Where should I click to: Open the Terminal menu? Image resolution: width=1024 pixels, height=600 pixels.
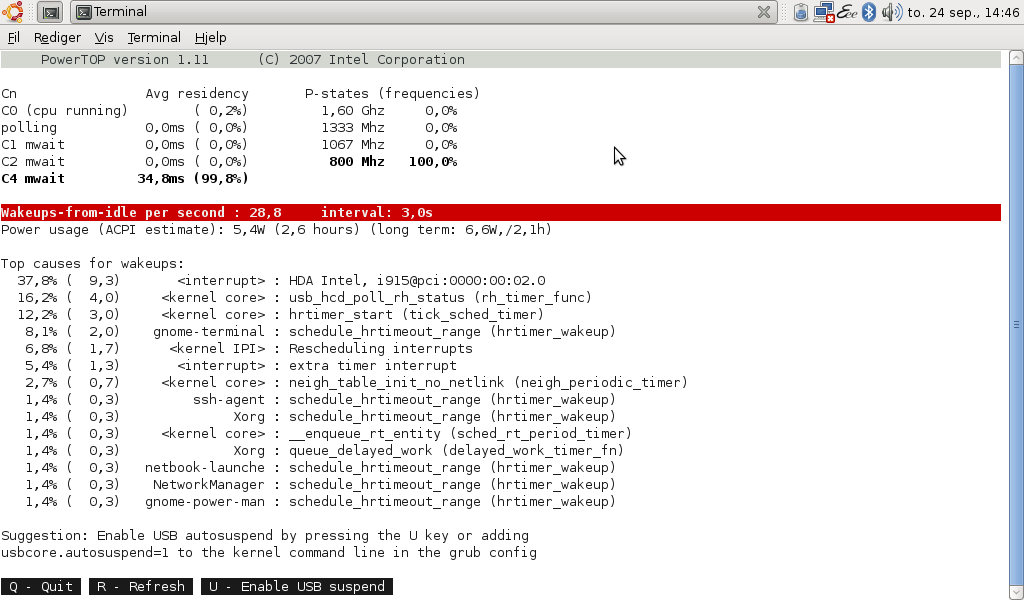pos(154,37)
